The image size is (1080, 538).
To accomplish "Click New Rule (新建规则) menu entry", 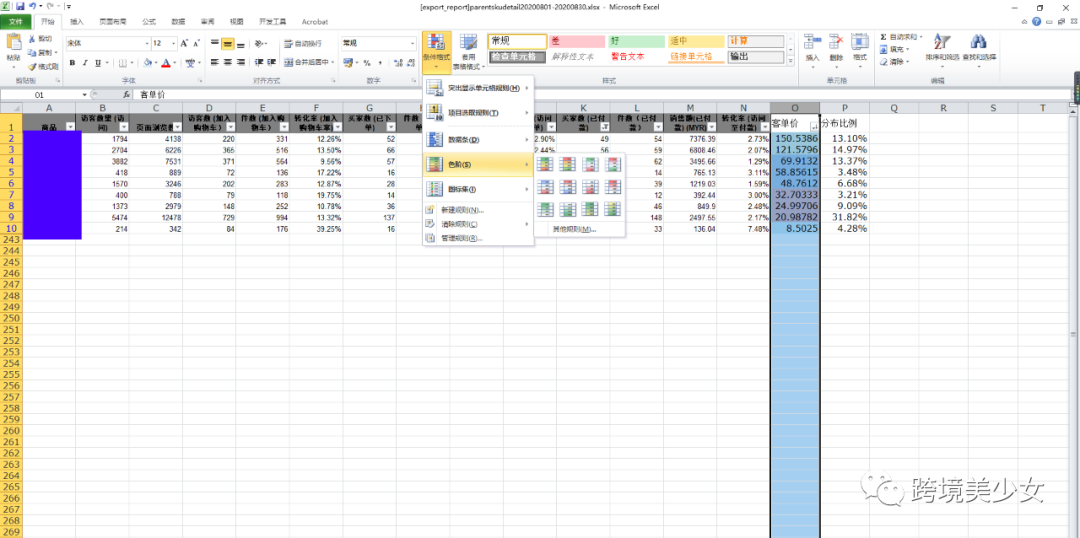I will (x=461, y=210).
